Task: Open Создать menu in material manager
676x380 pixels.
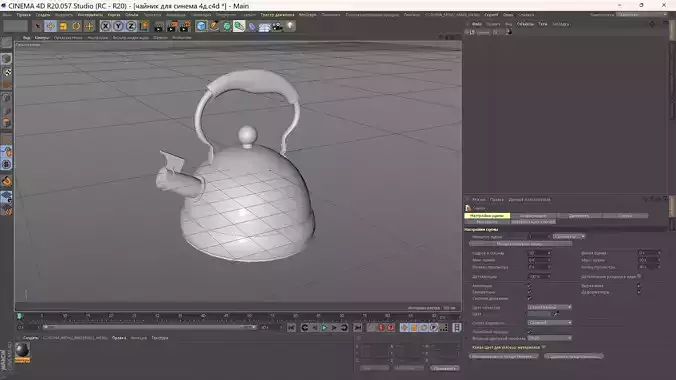Action: tap(30, 338)
